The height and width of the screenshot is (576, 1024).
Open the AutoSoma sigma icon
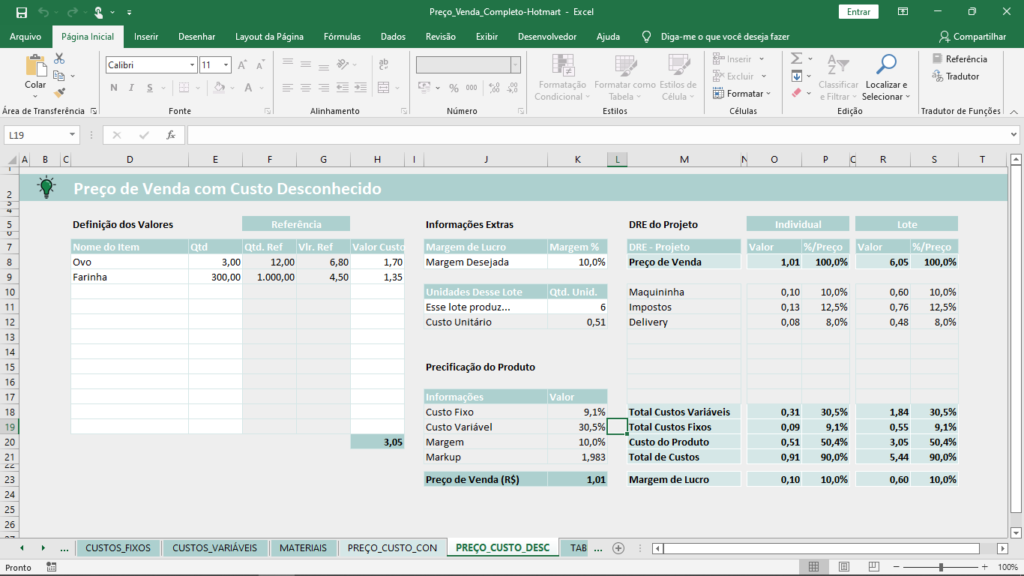pos(795,58)
